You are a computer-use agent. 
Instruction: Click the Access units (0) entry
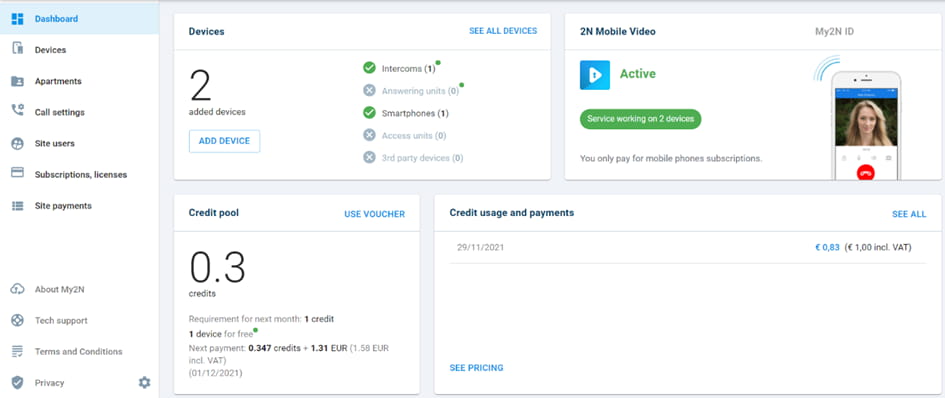click(413, 136)
